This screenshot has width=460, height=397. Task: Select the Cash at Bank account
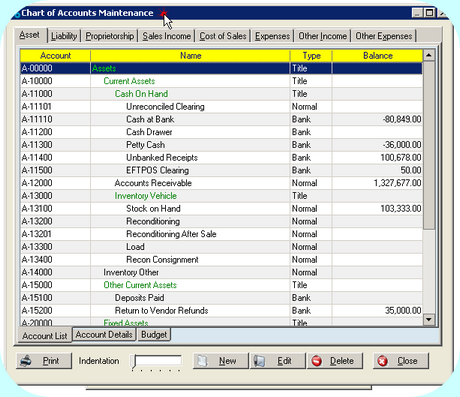[x=221, y=119]
